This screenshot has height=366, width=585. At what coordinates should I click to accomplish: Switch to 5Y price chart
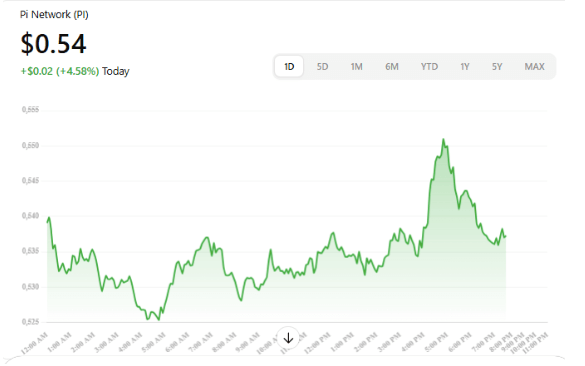point(497,67)
